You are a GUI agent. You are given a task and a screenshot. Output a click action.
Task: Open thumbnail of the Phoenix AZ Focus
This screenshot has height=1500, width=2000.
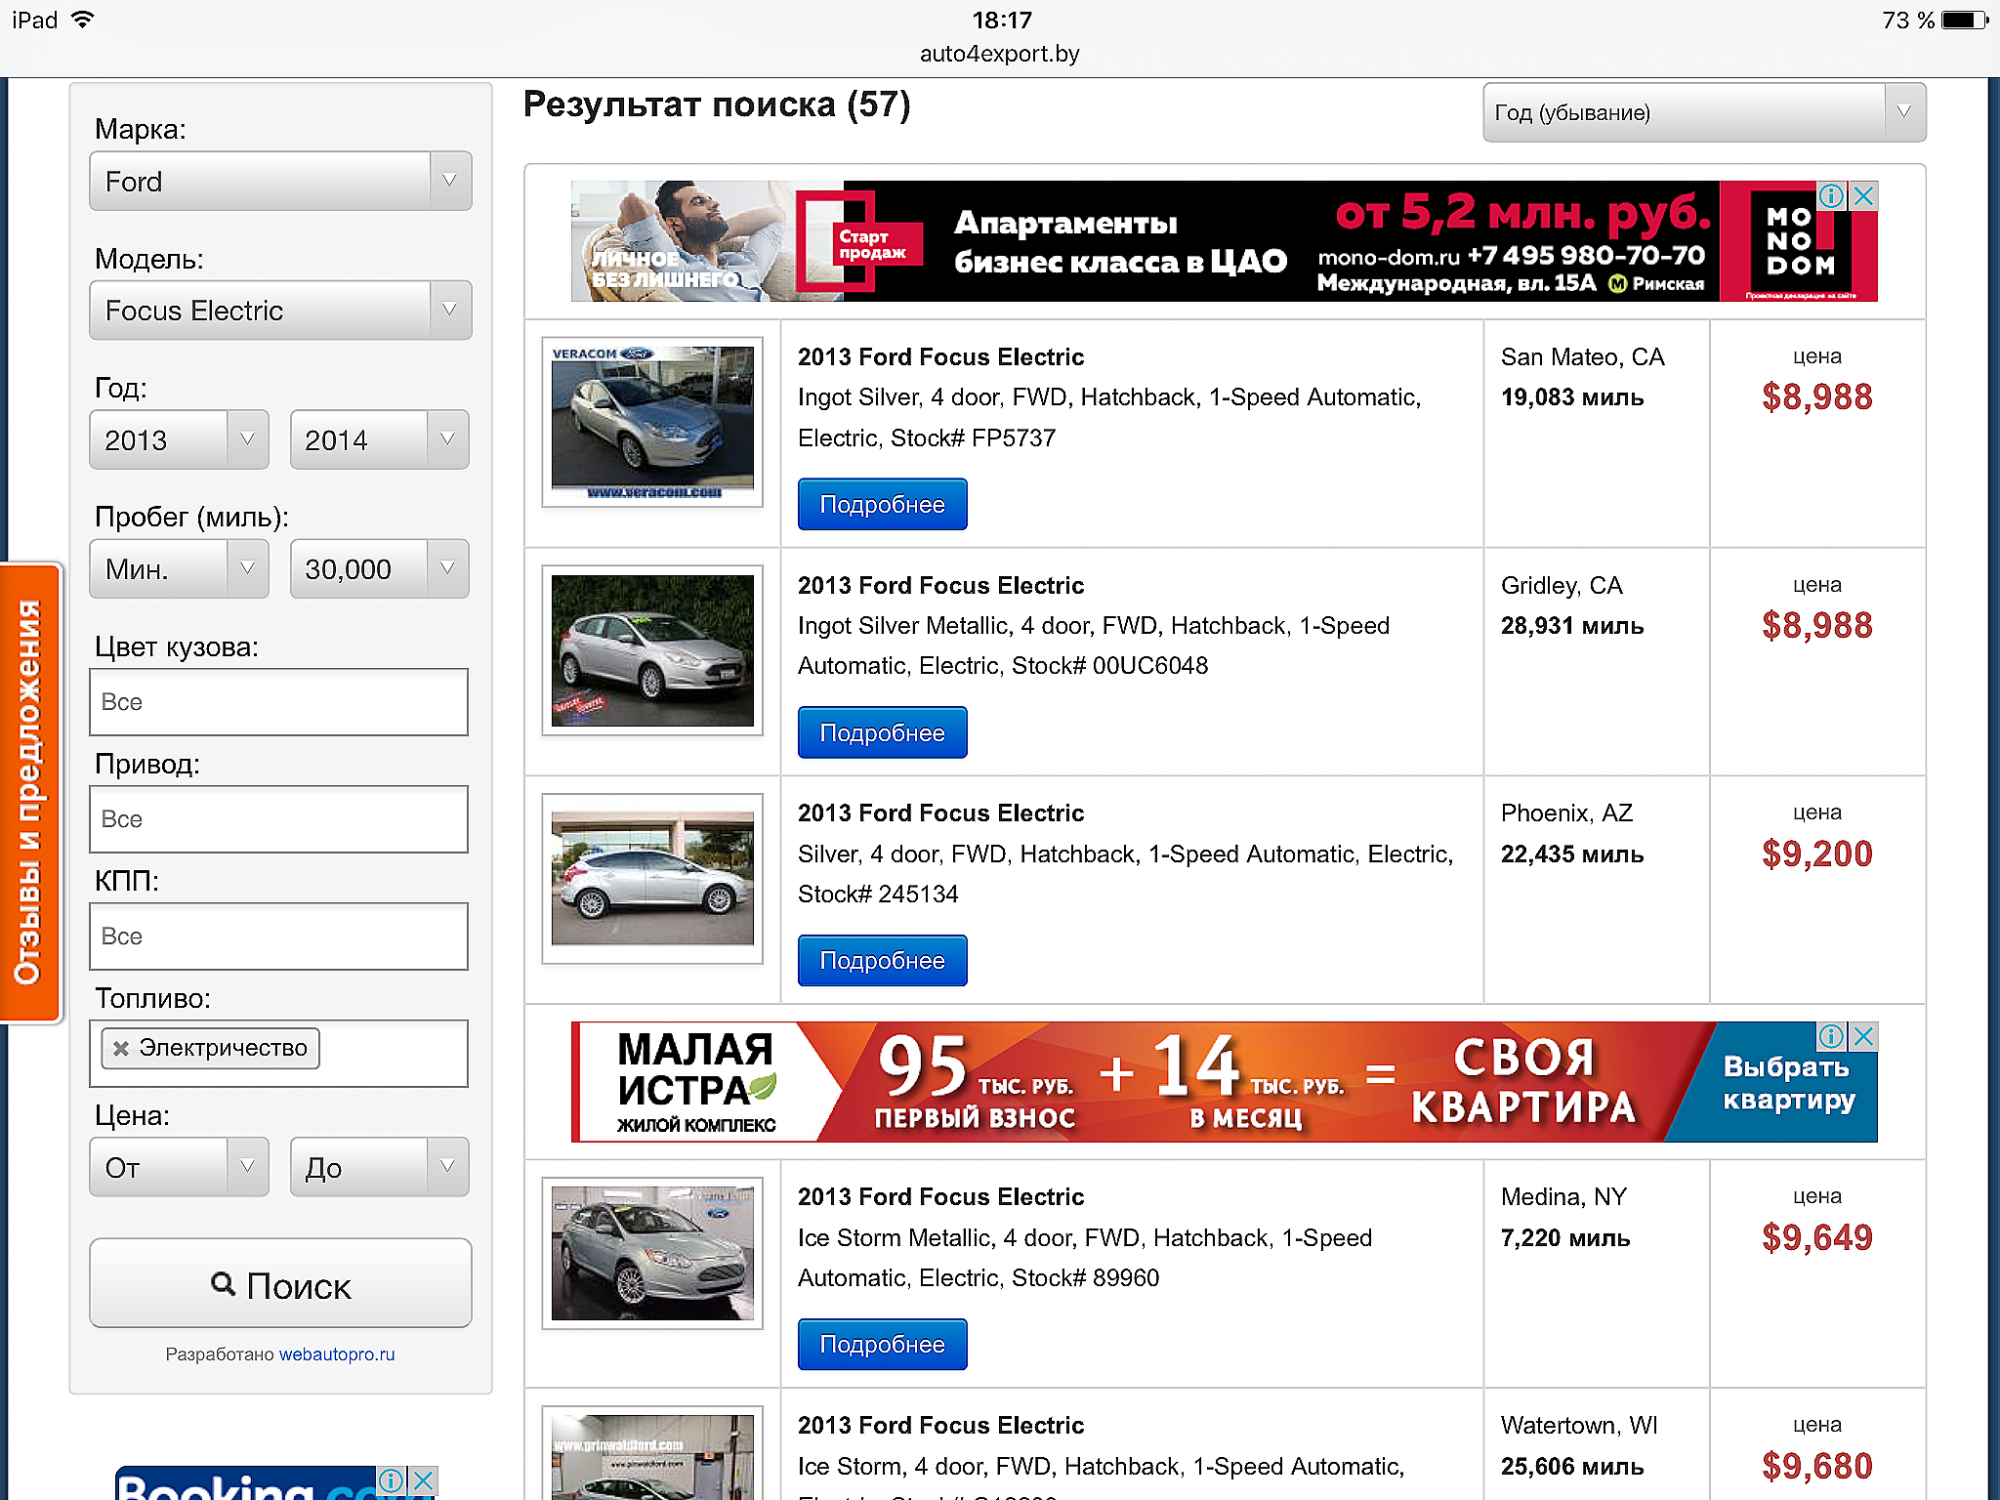click(652, 878)
